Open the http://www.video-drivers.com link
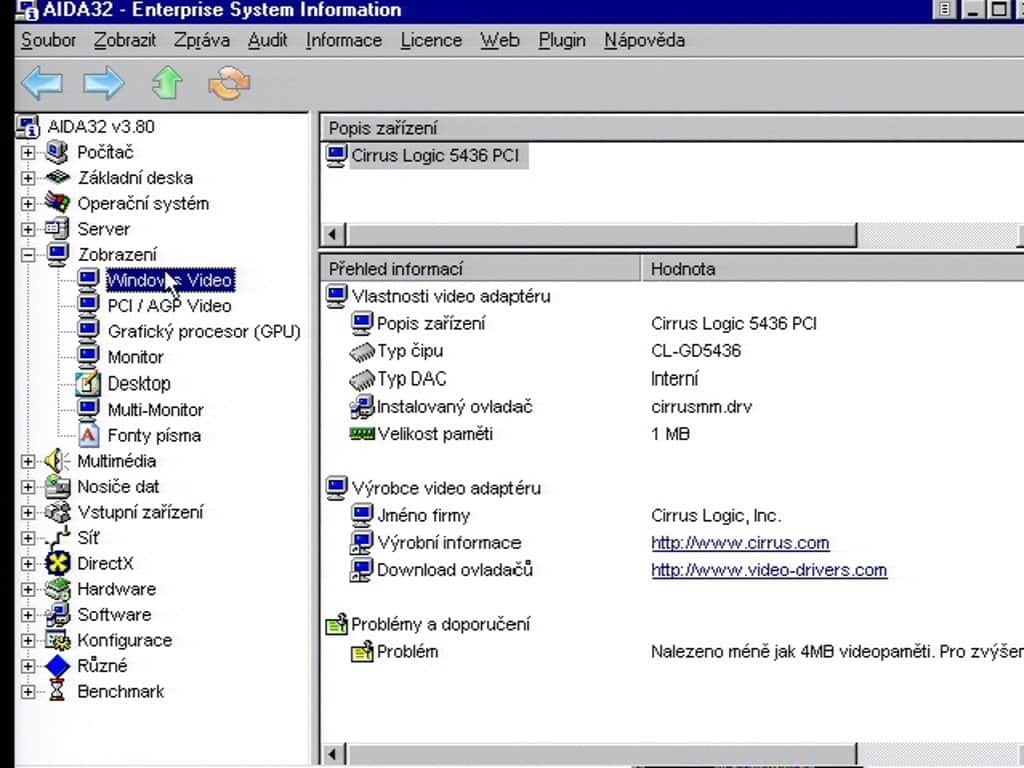Screen dimensions: 1024x768 point(769,570)
